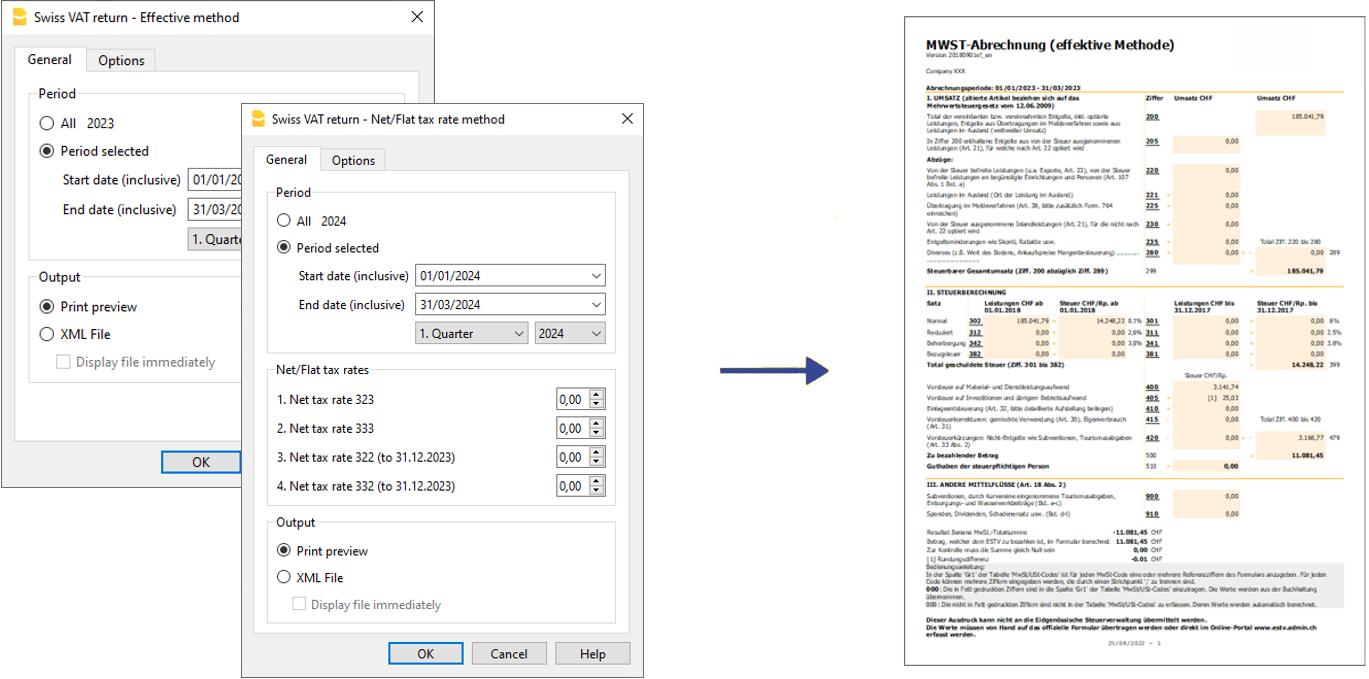This screenshot has height=679, width=1369.
Task: Click the Net tax rate 333 value field
Action: (x=573, y=429)
